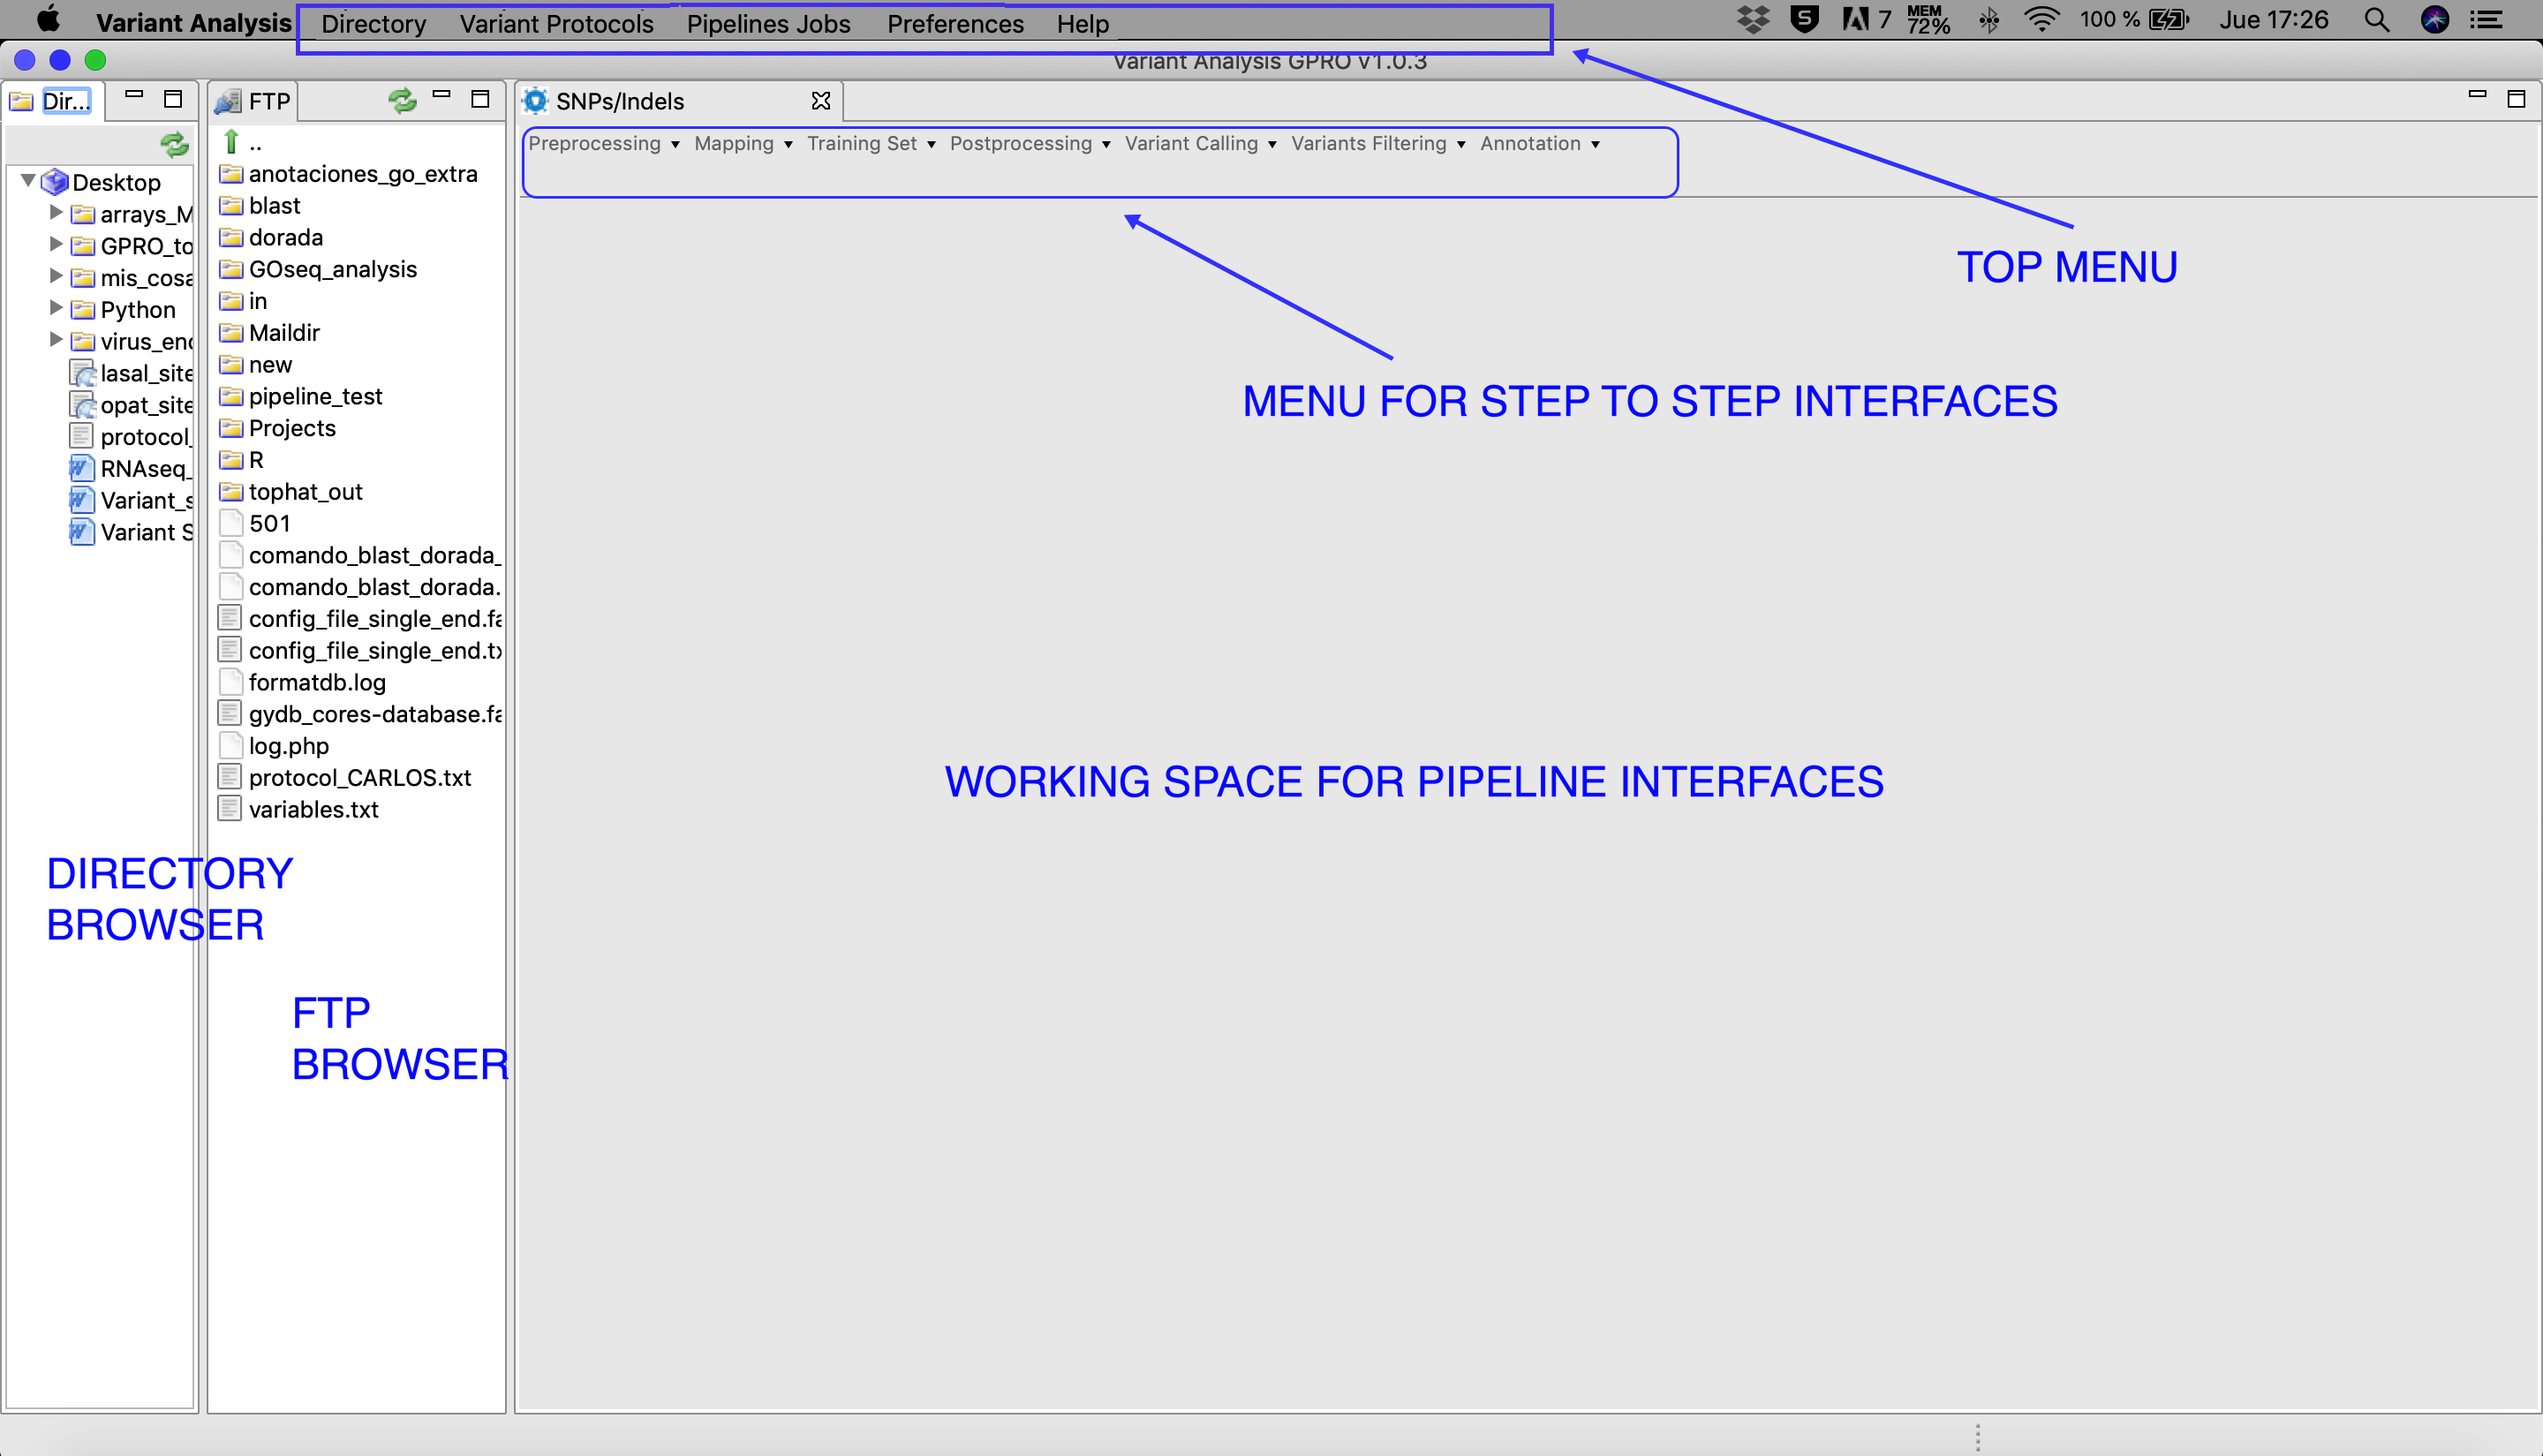
Task: Click the Dropbox menu bar icon
Action: (1753, 20)
